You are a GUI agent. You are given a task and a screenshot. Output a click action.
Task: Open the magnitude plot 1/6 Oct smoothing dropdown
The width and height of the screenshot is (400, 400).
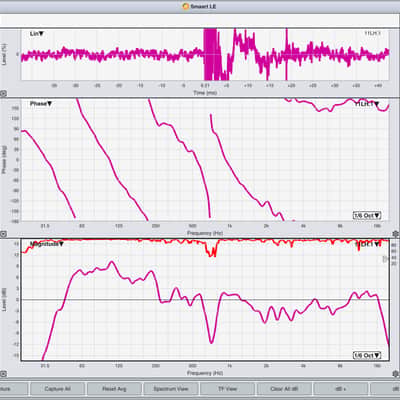tap(367, 355)
